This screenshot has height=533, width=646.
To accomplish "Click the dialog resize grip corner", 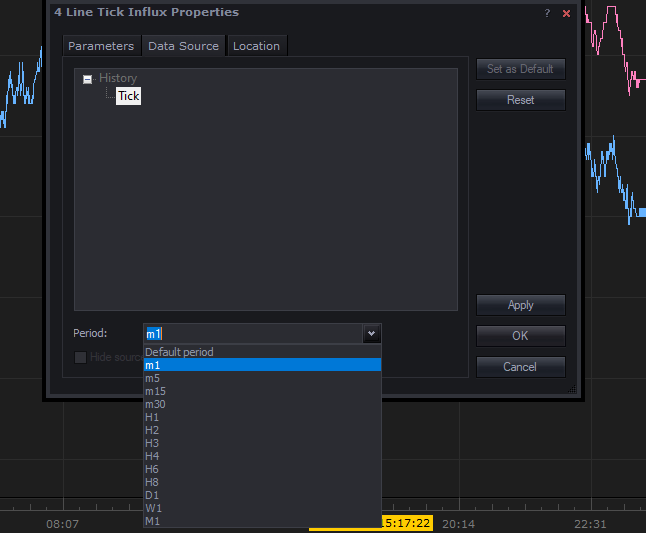I will [x=572, y=389].
